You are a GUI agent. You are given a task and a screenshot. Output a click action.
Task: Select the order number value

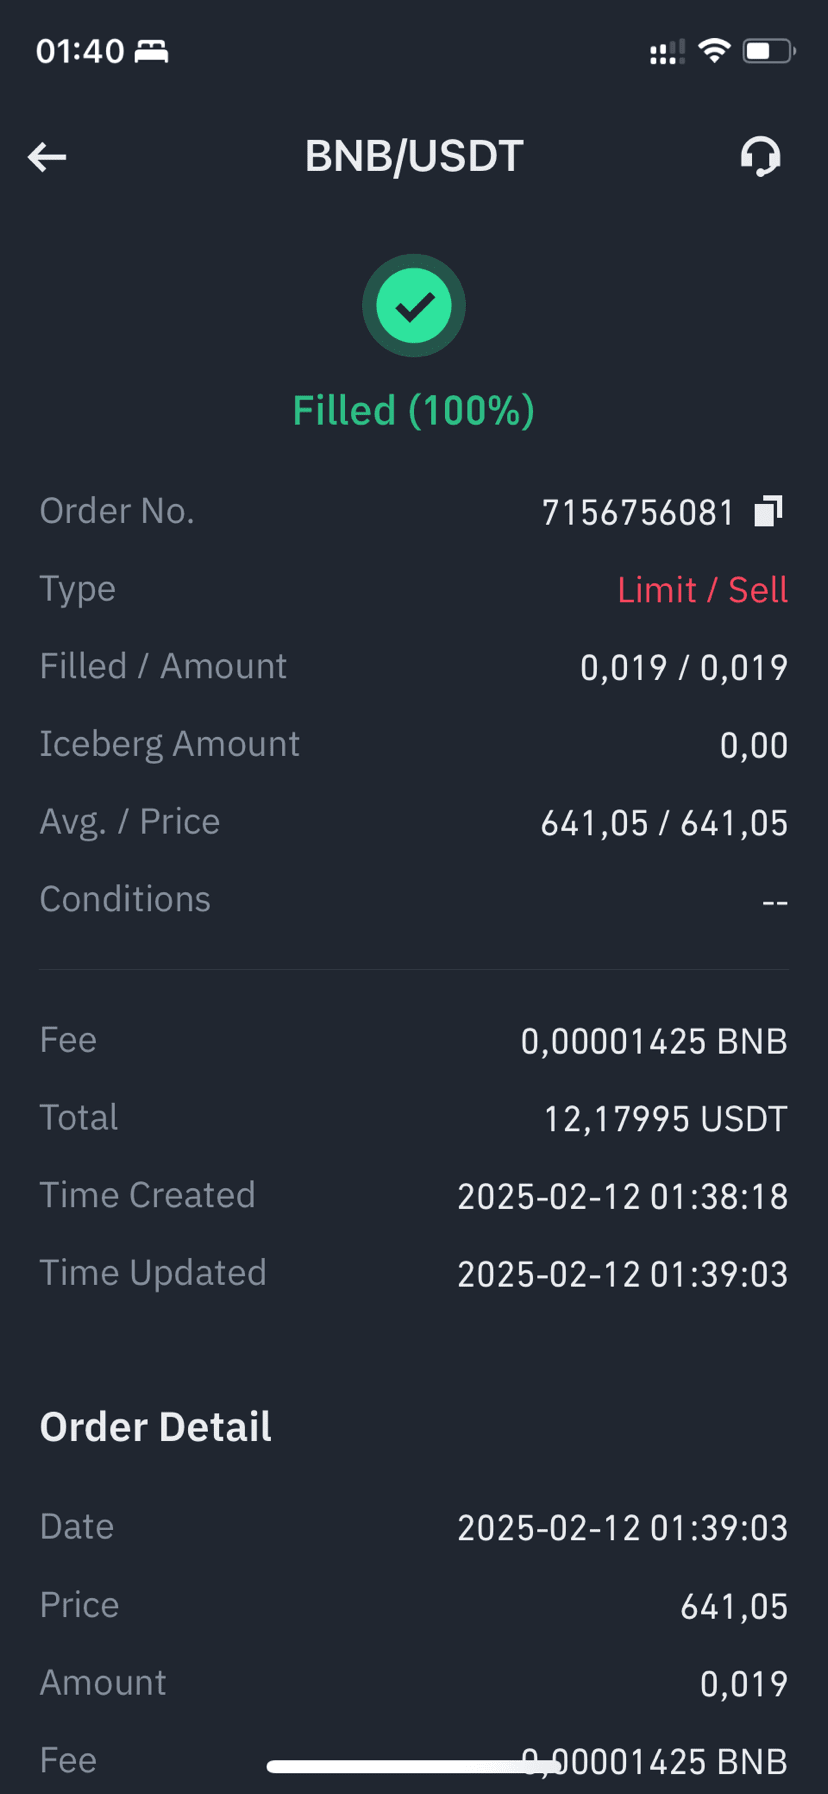[x=638, y=512]
